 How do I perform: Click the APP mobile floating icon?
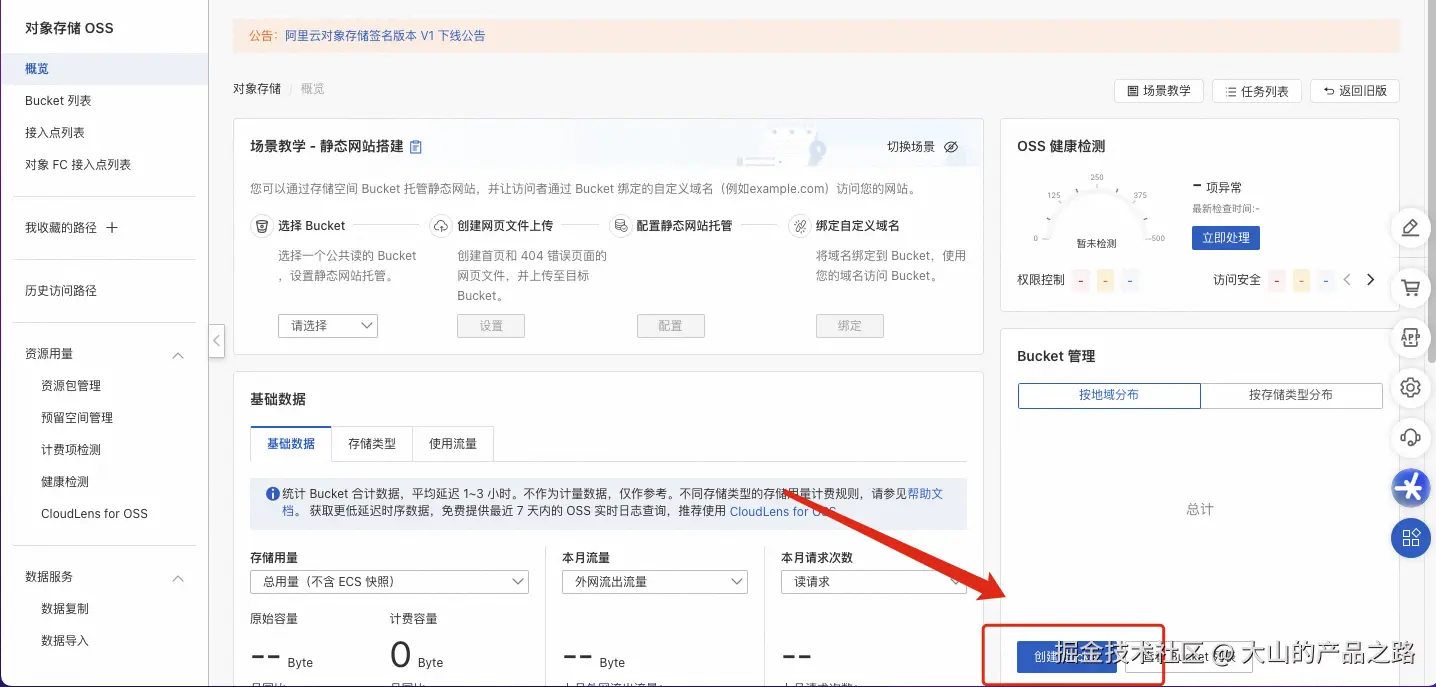(x=1411, y=338)
